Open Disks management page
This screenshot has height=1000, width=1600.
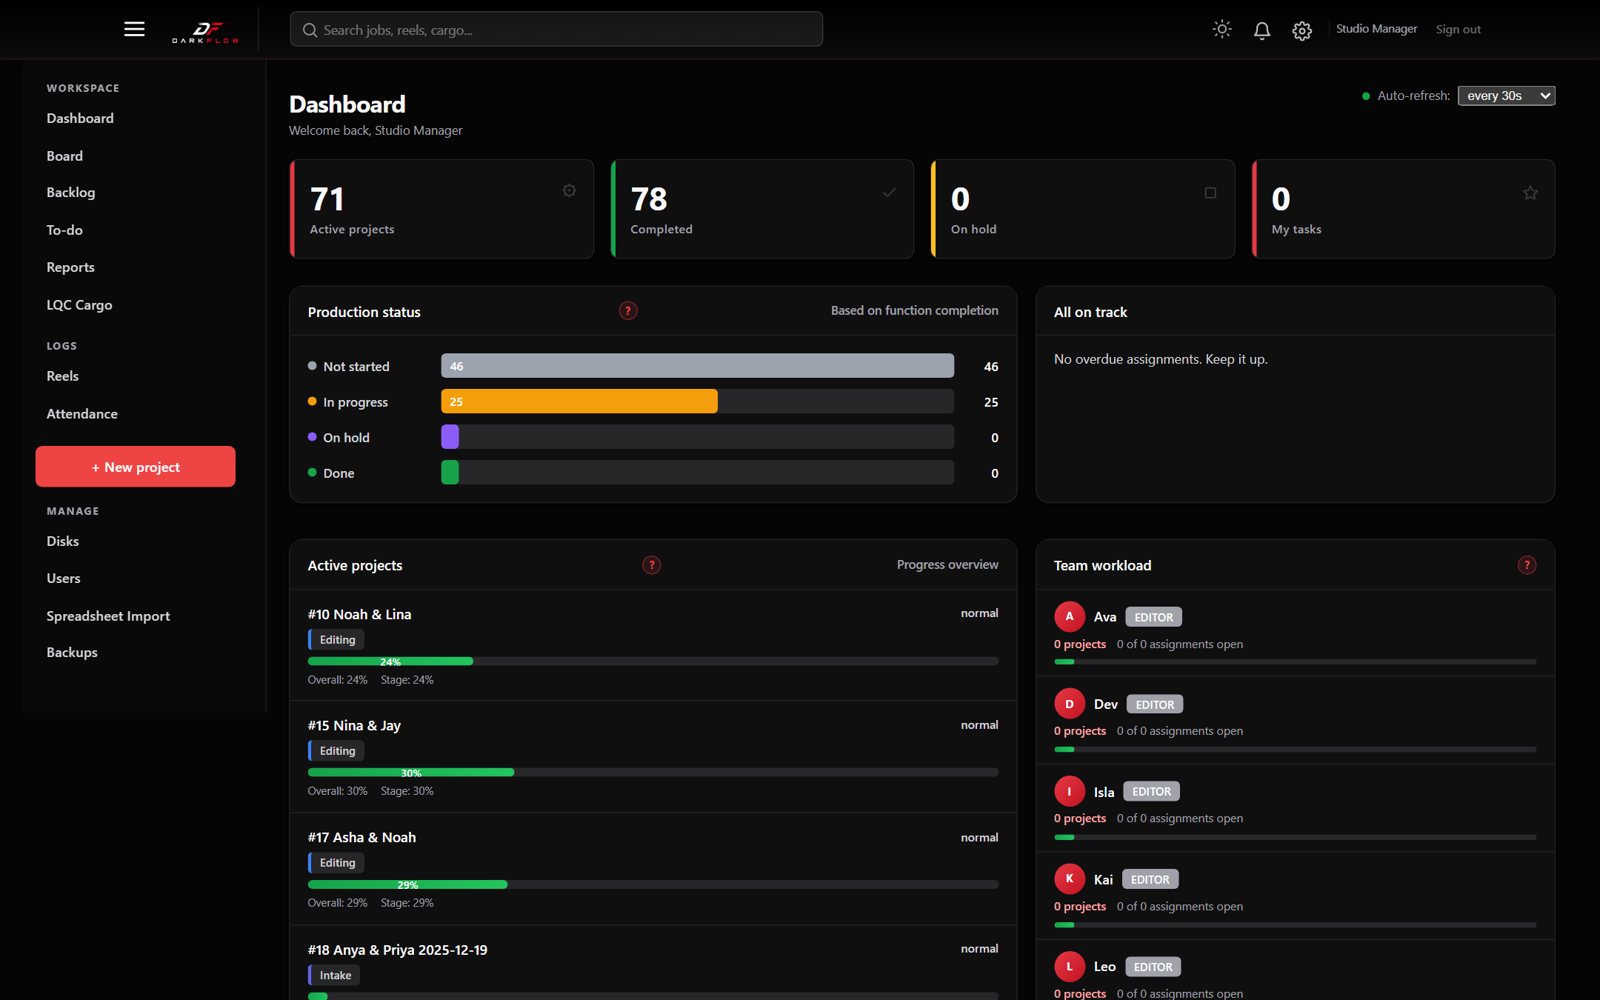click(63, 541)
